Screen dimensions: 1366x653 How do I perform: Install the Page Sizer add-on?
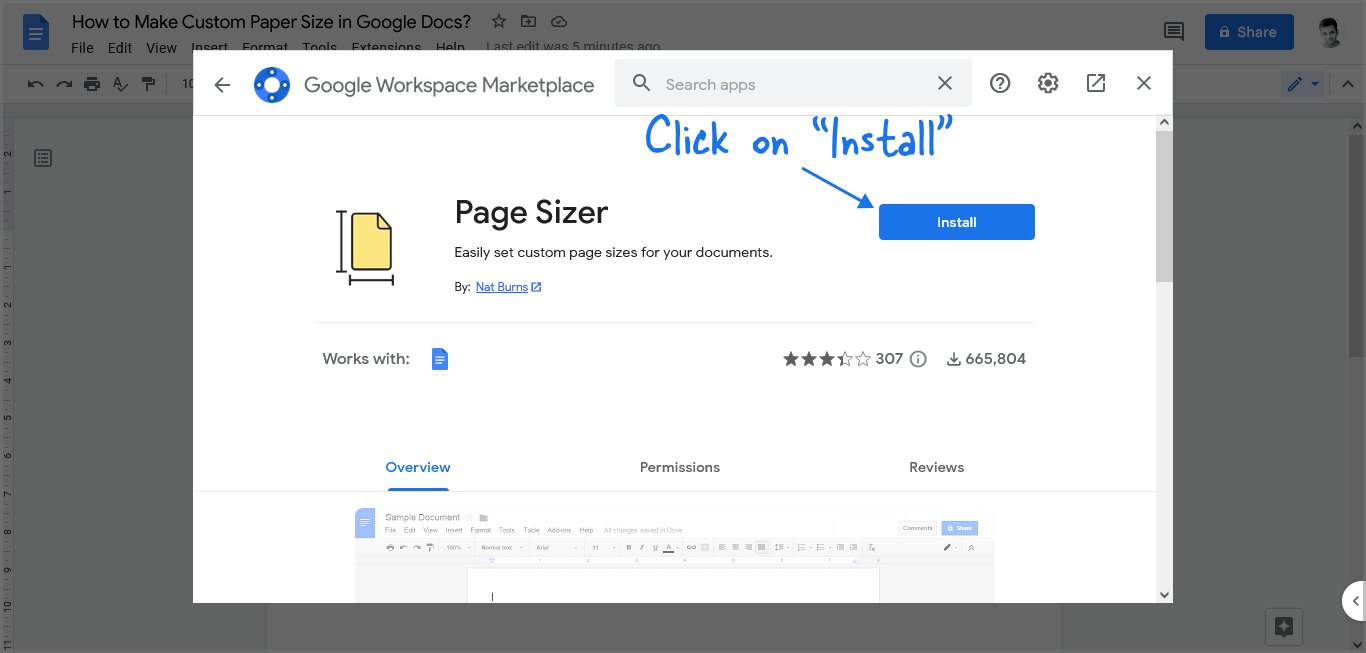[x=956, y=221]
